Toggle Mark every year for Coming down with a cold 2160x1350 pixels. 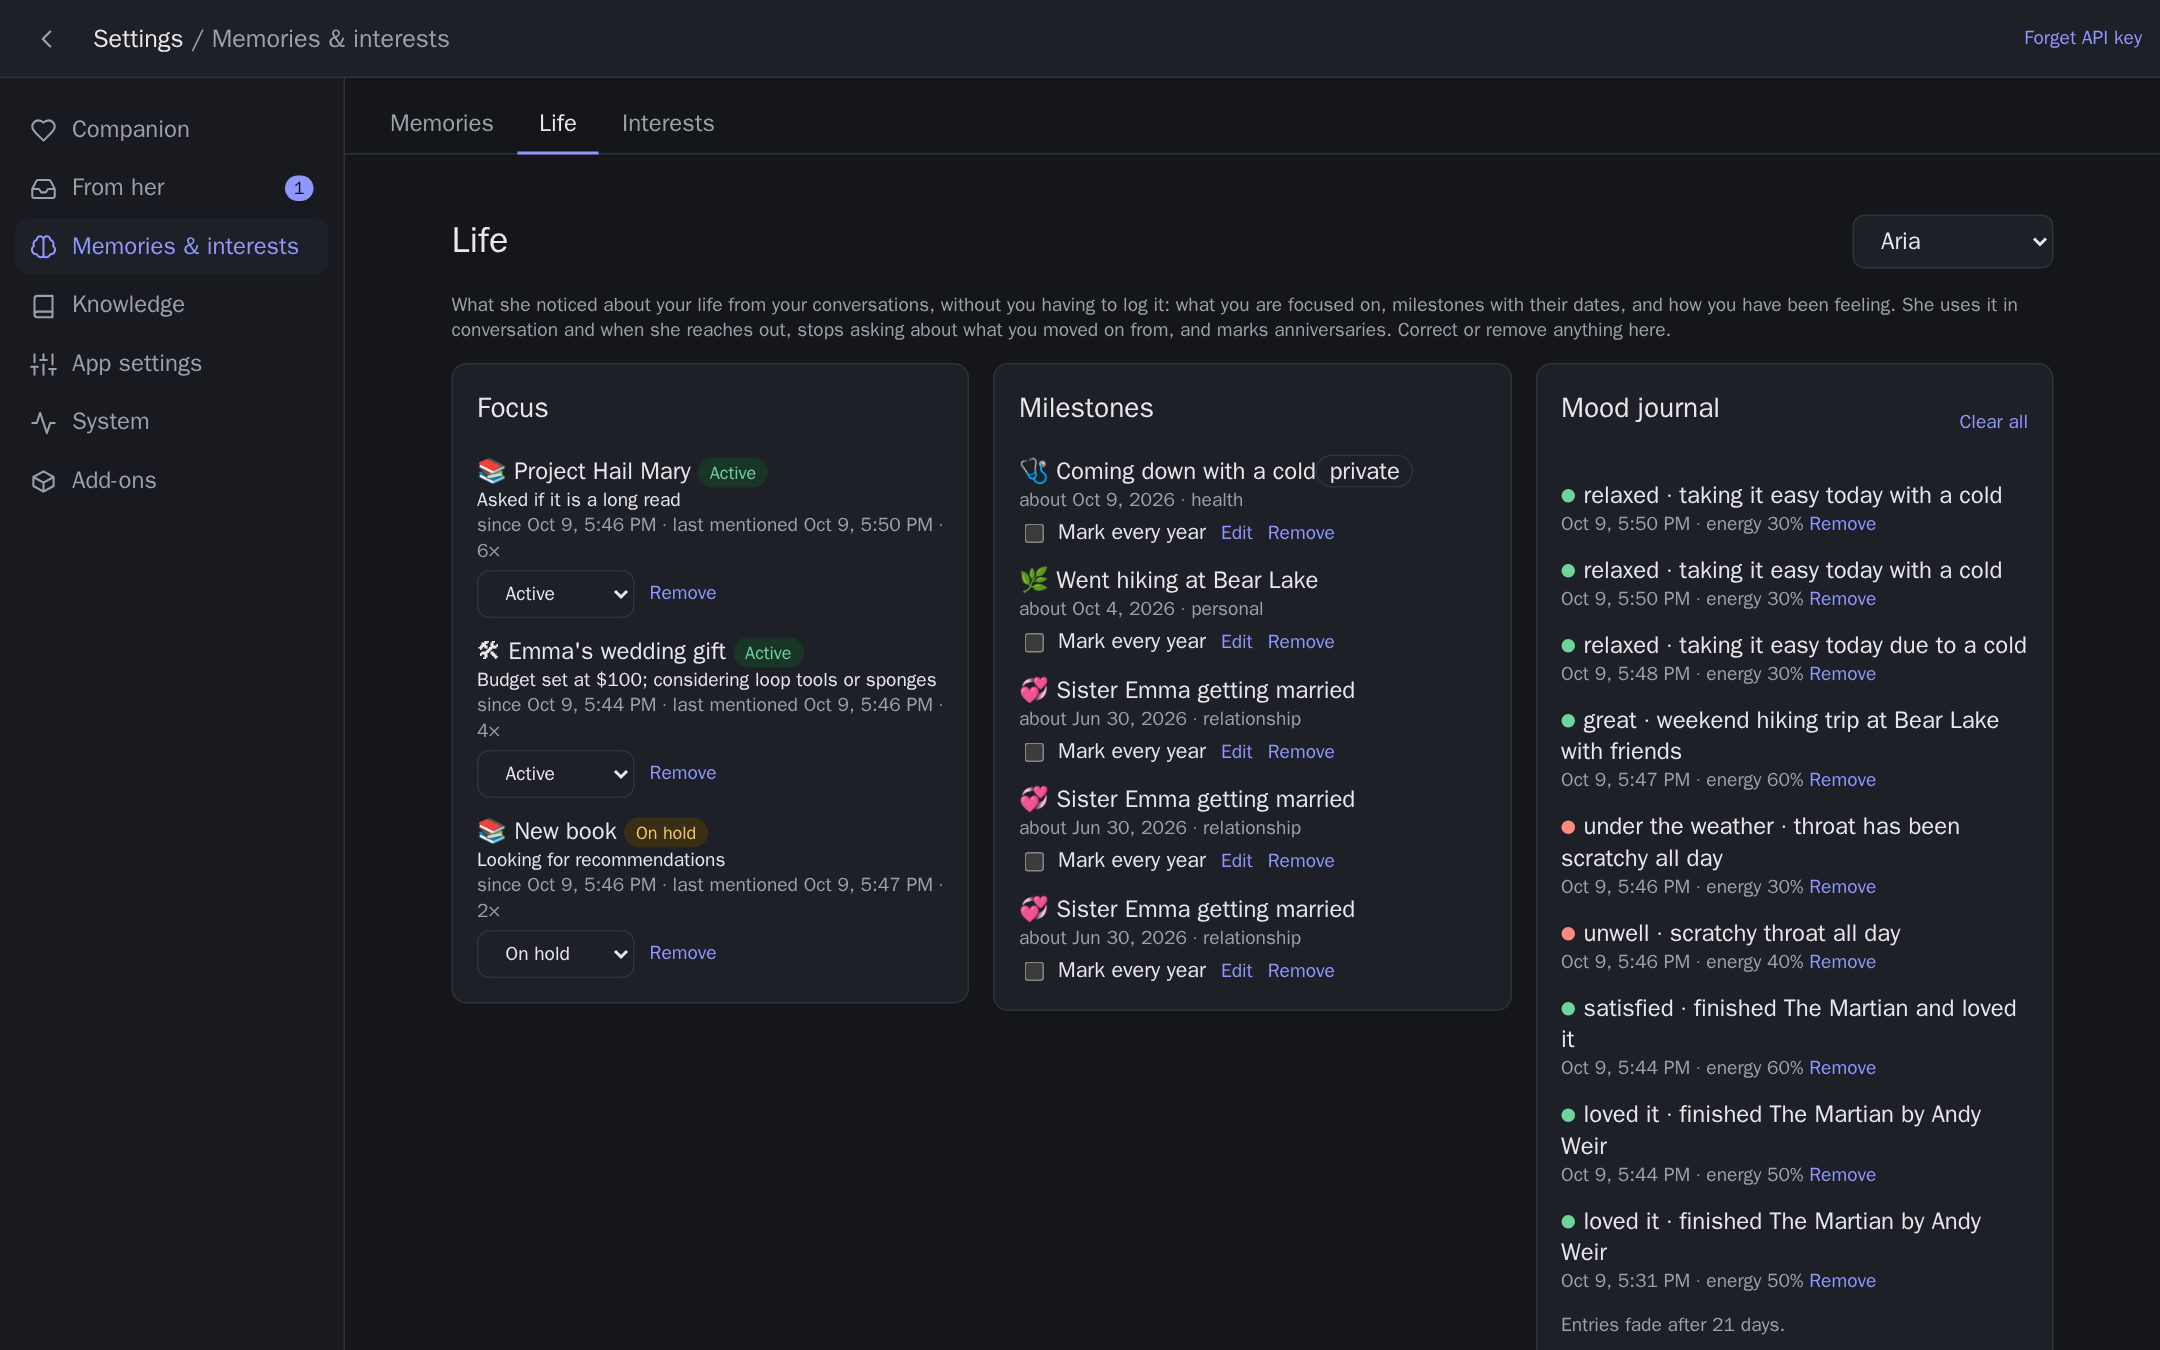pos(1034,533)
